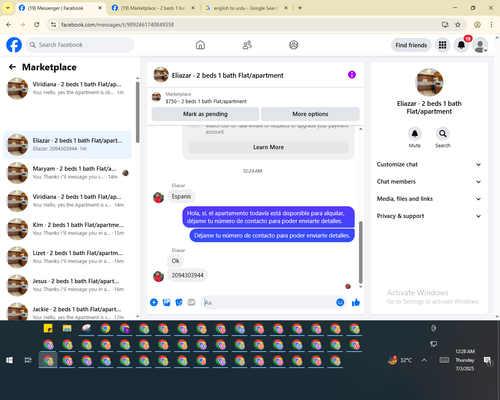Open the Jesus conversation

coord(68,285)
